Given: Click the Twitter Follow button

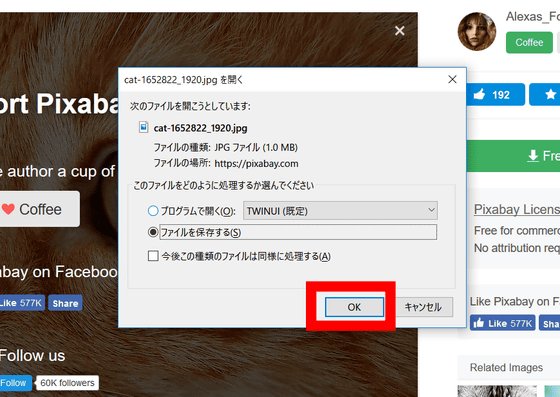Looking at the screenshot, I should 16,383.
